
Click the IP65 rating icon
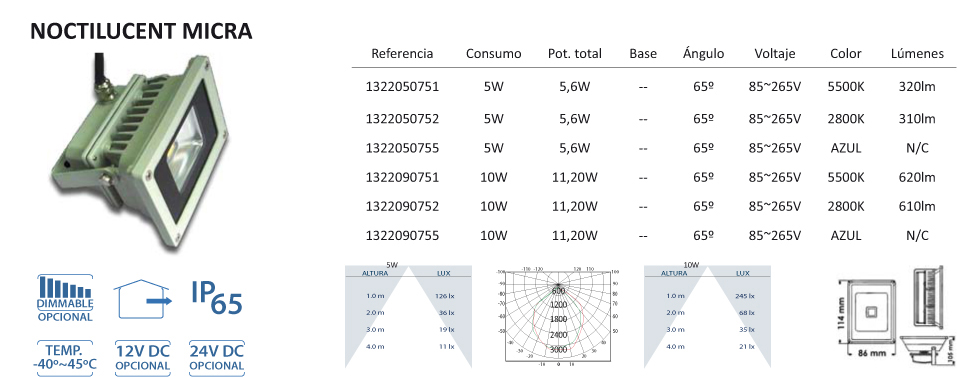point(217,298)
